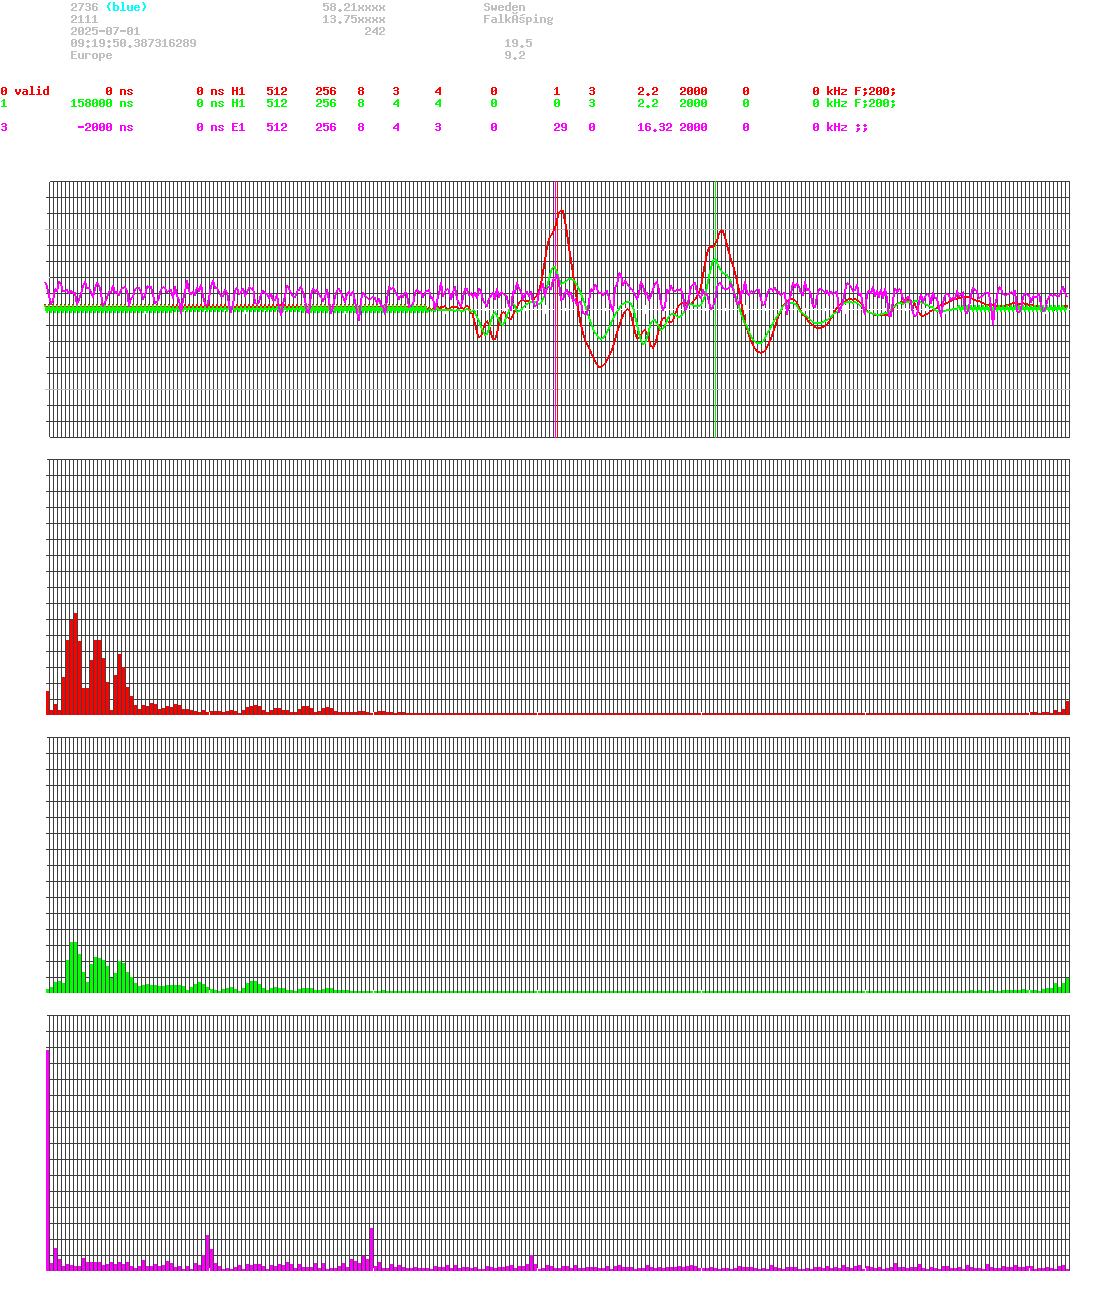Click the green '158000 ns' value
Image resolution: width=1095 pixels, height=1293 pixels.
pyautogui.click(x=102, y=103)
